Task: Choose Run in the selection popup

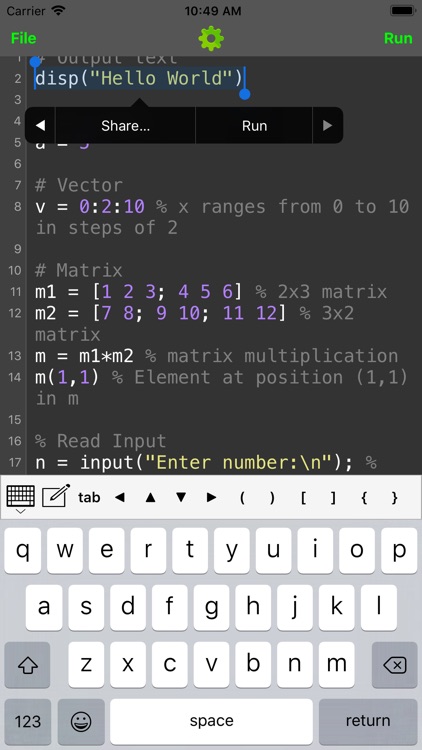Action: click(x=254, y=126)
